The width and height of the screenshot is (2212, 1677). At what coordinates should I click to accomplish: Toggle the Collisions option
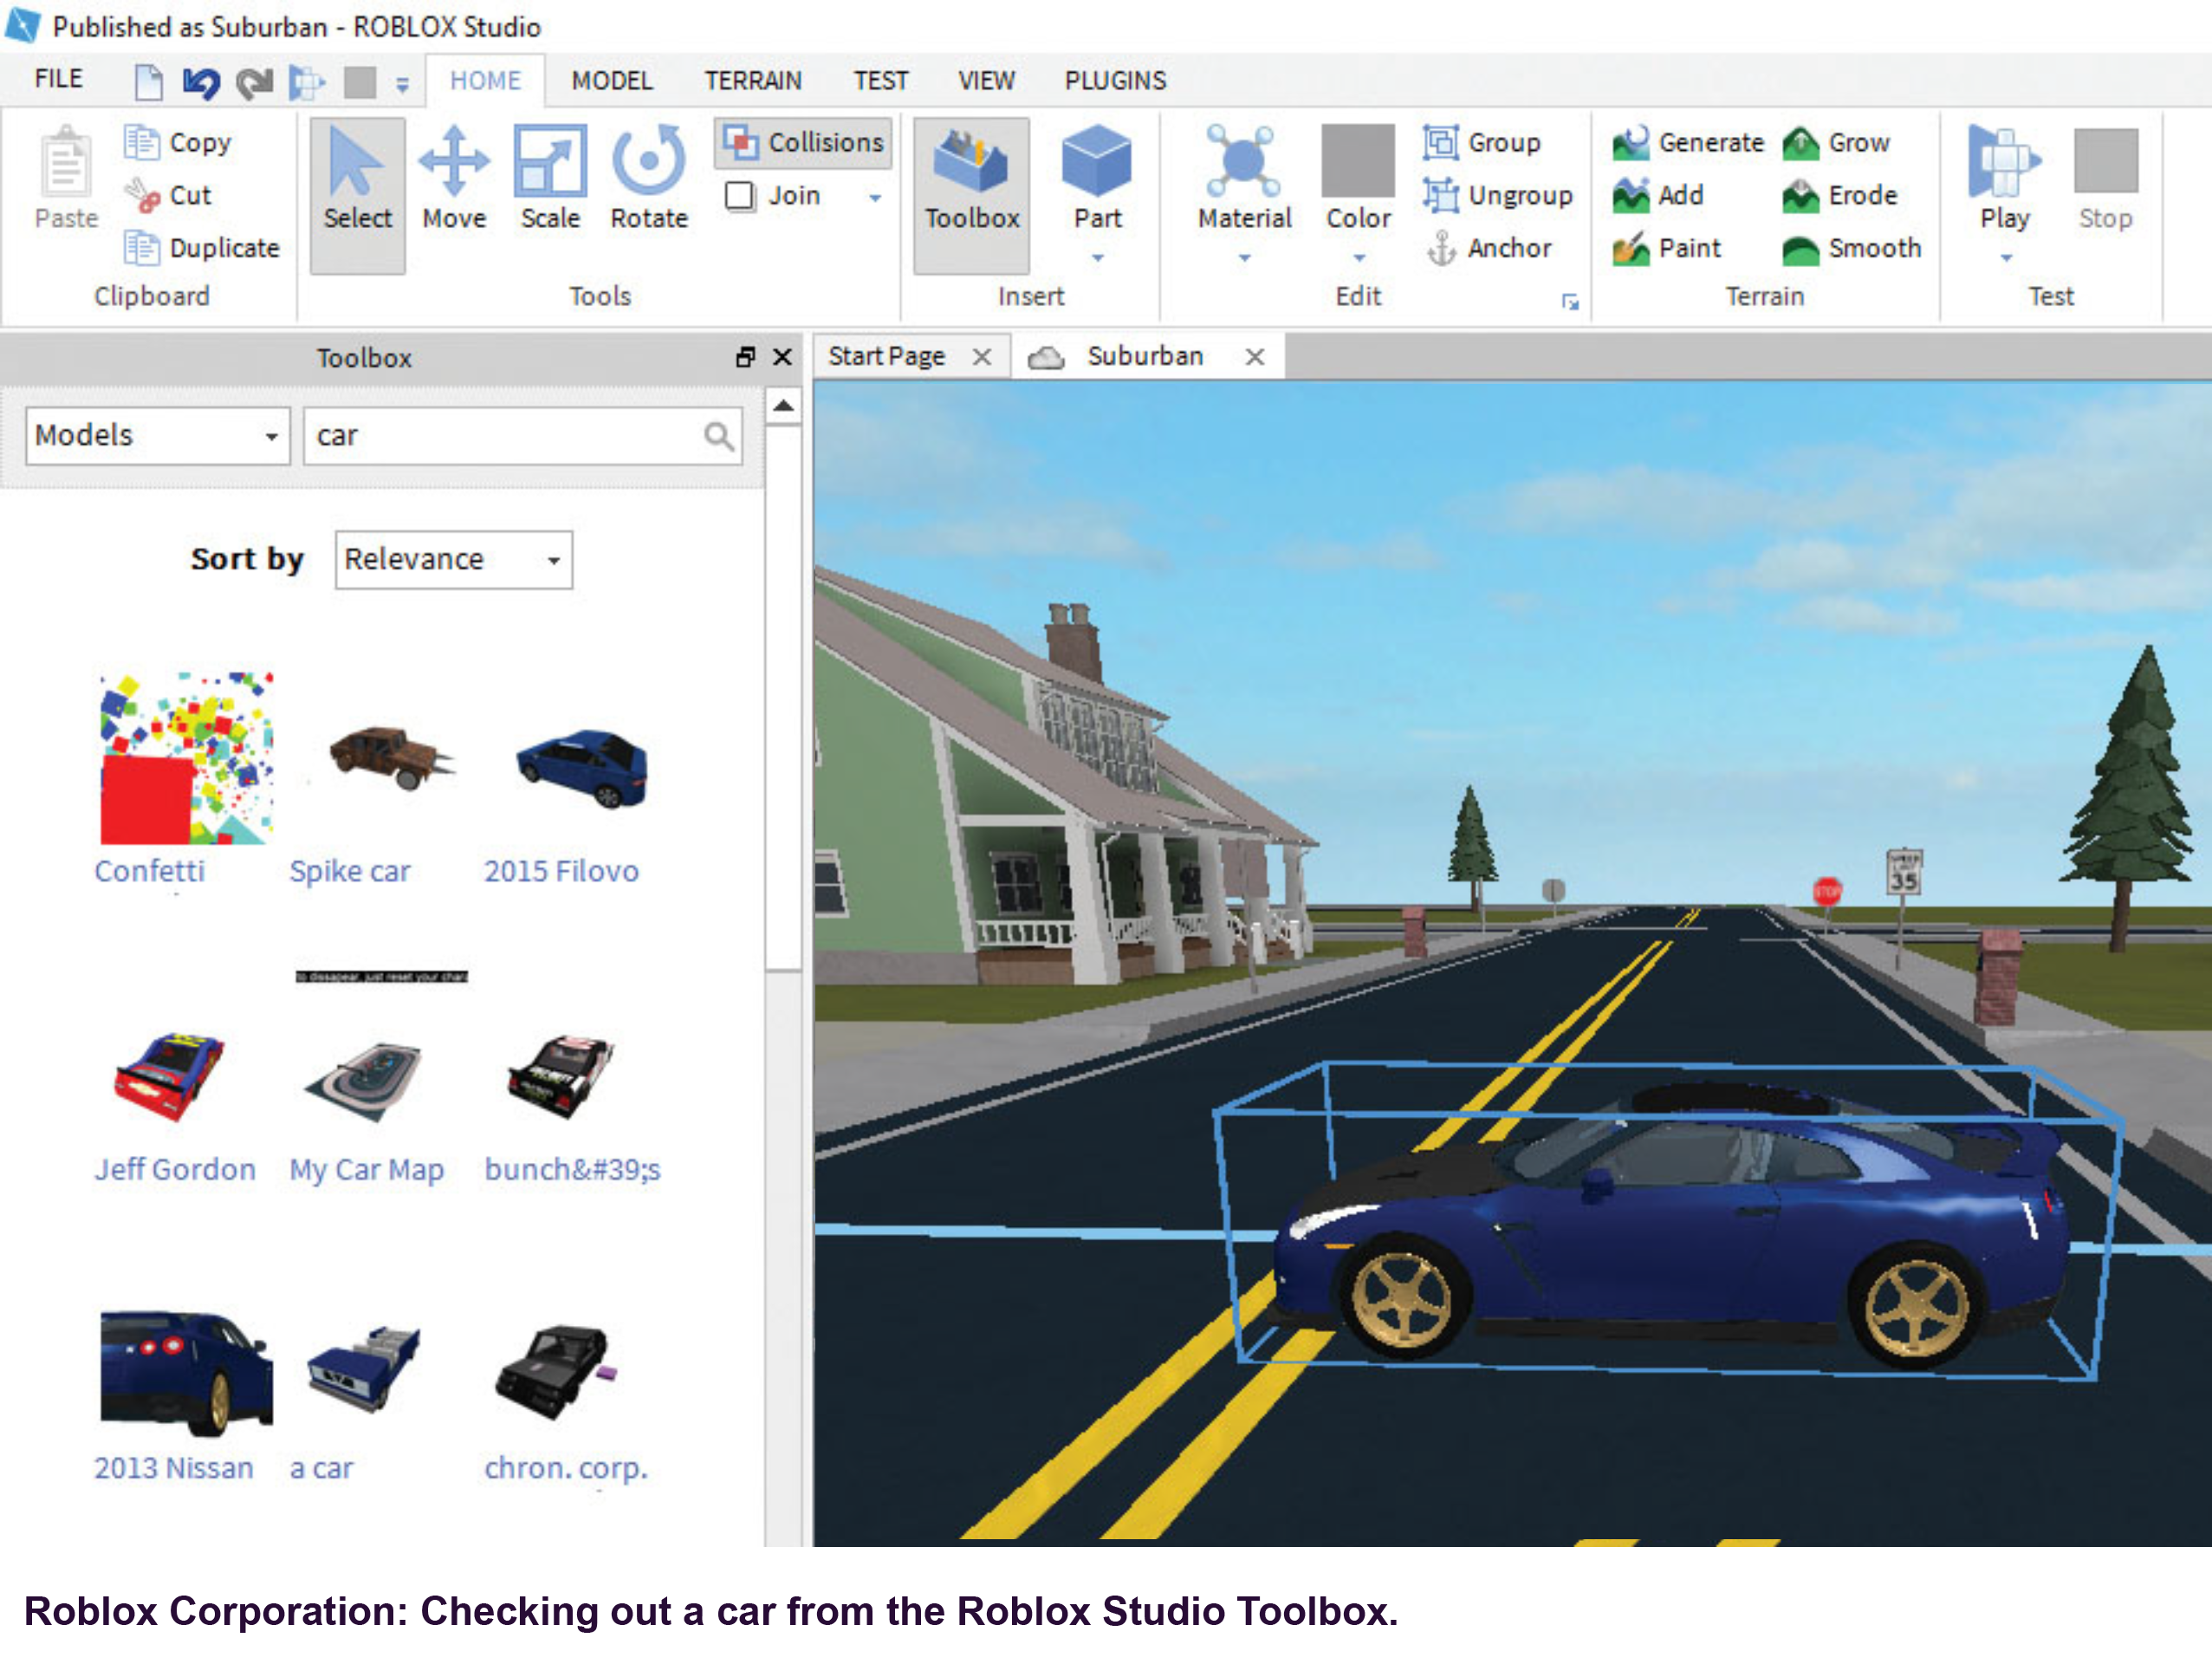click(804, 143)
